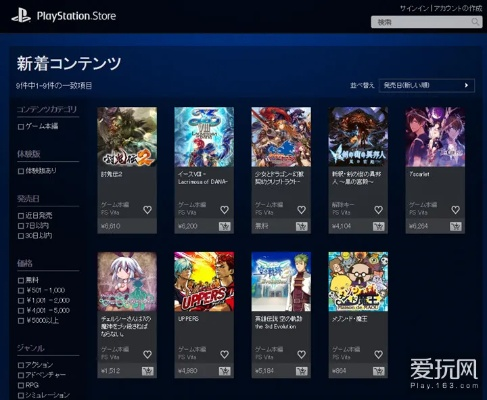Viewport: 487px width, 400px height.
Task: Click the 討鬼伝2 title text
Action: click(x=112, y=174)
